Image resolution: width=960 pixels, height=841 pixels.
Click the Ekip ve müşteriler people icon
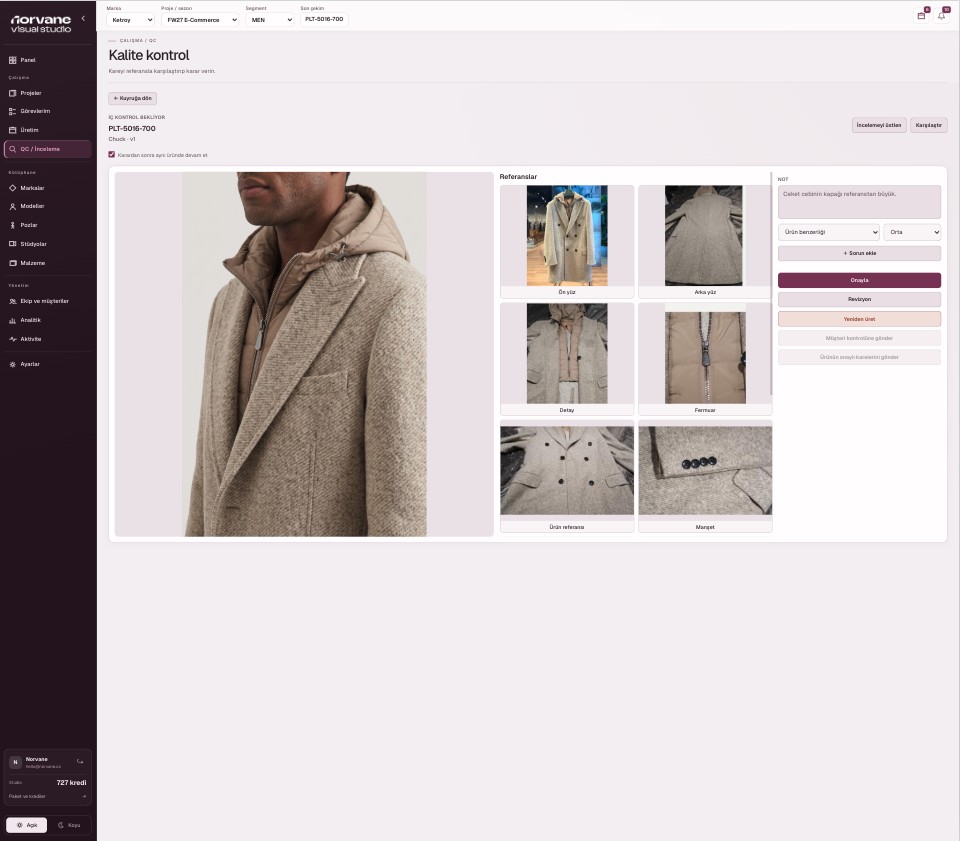pyautogui.click(x=12, y=301)
